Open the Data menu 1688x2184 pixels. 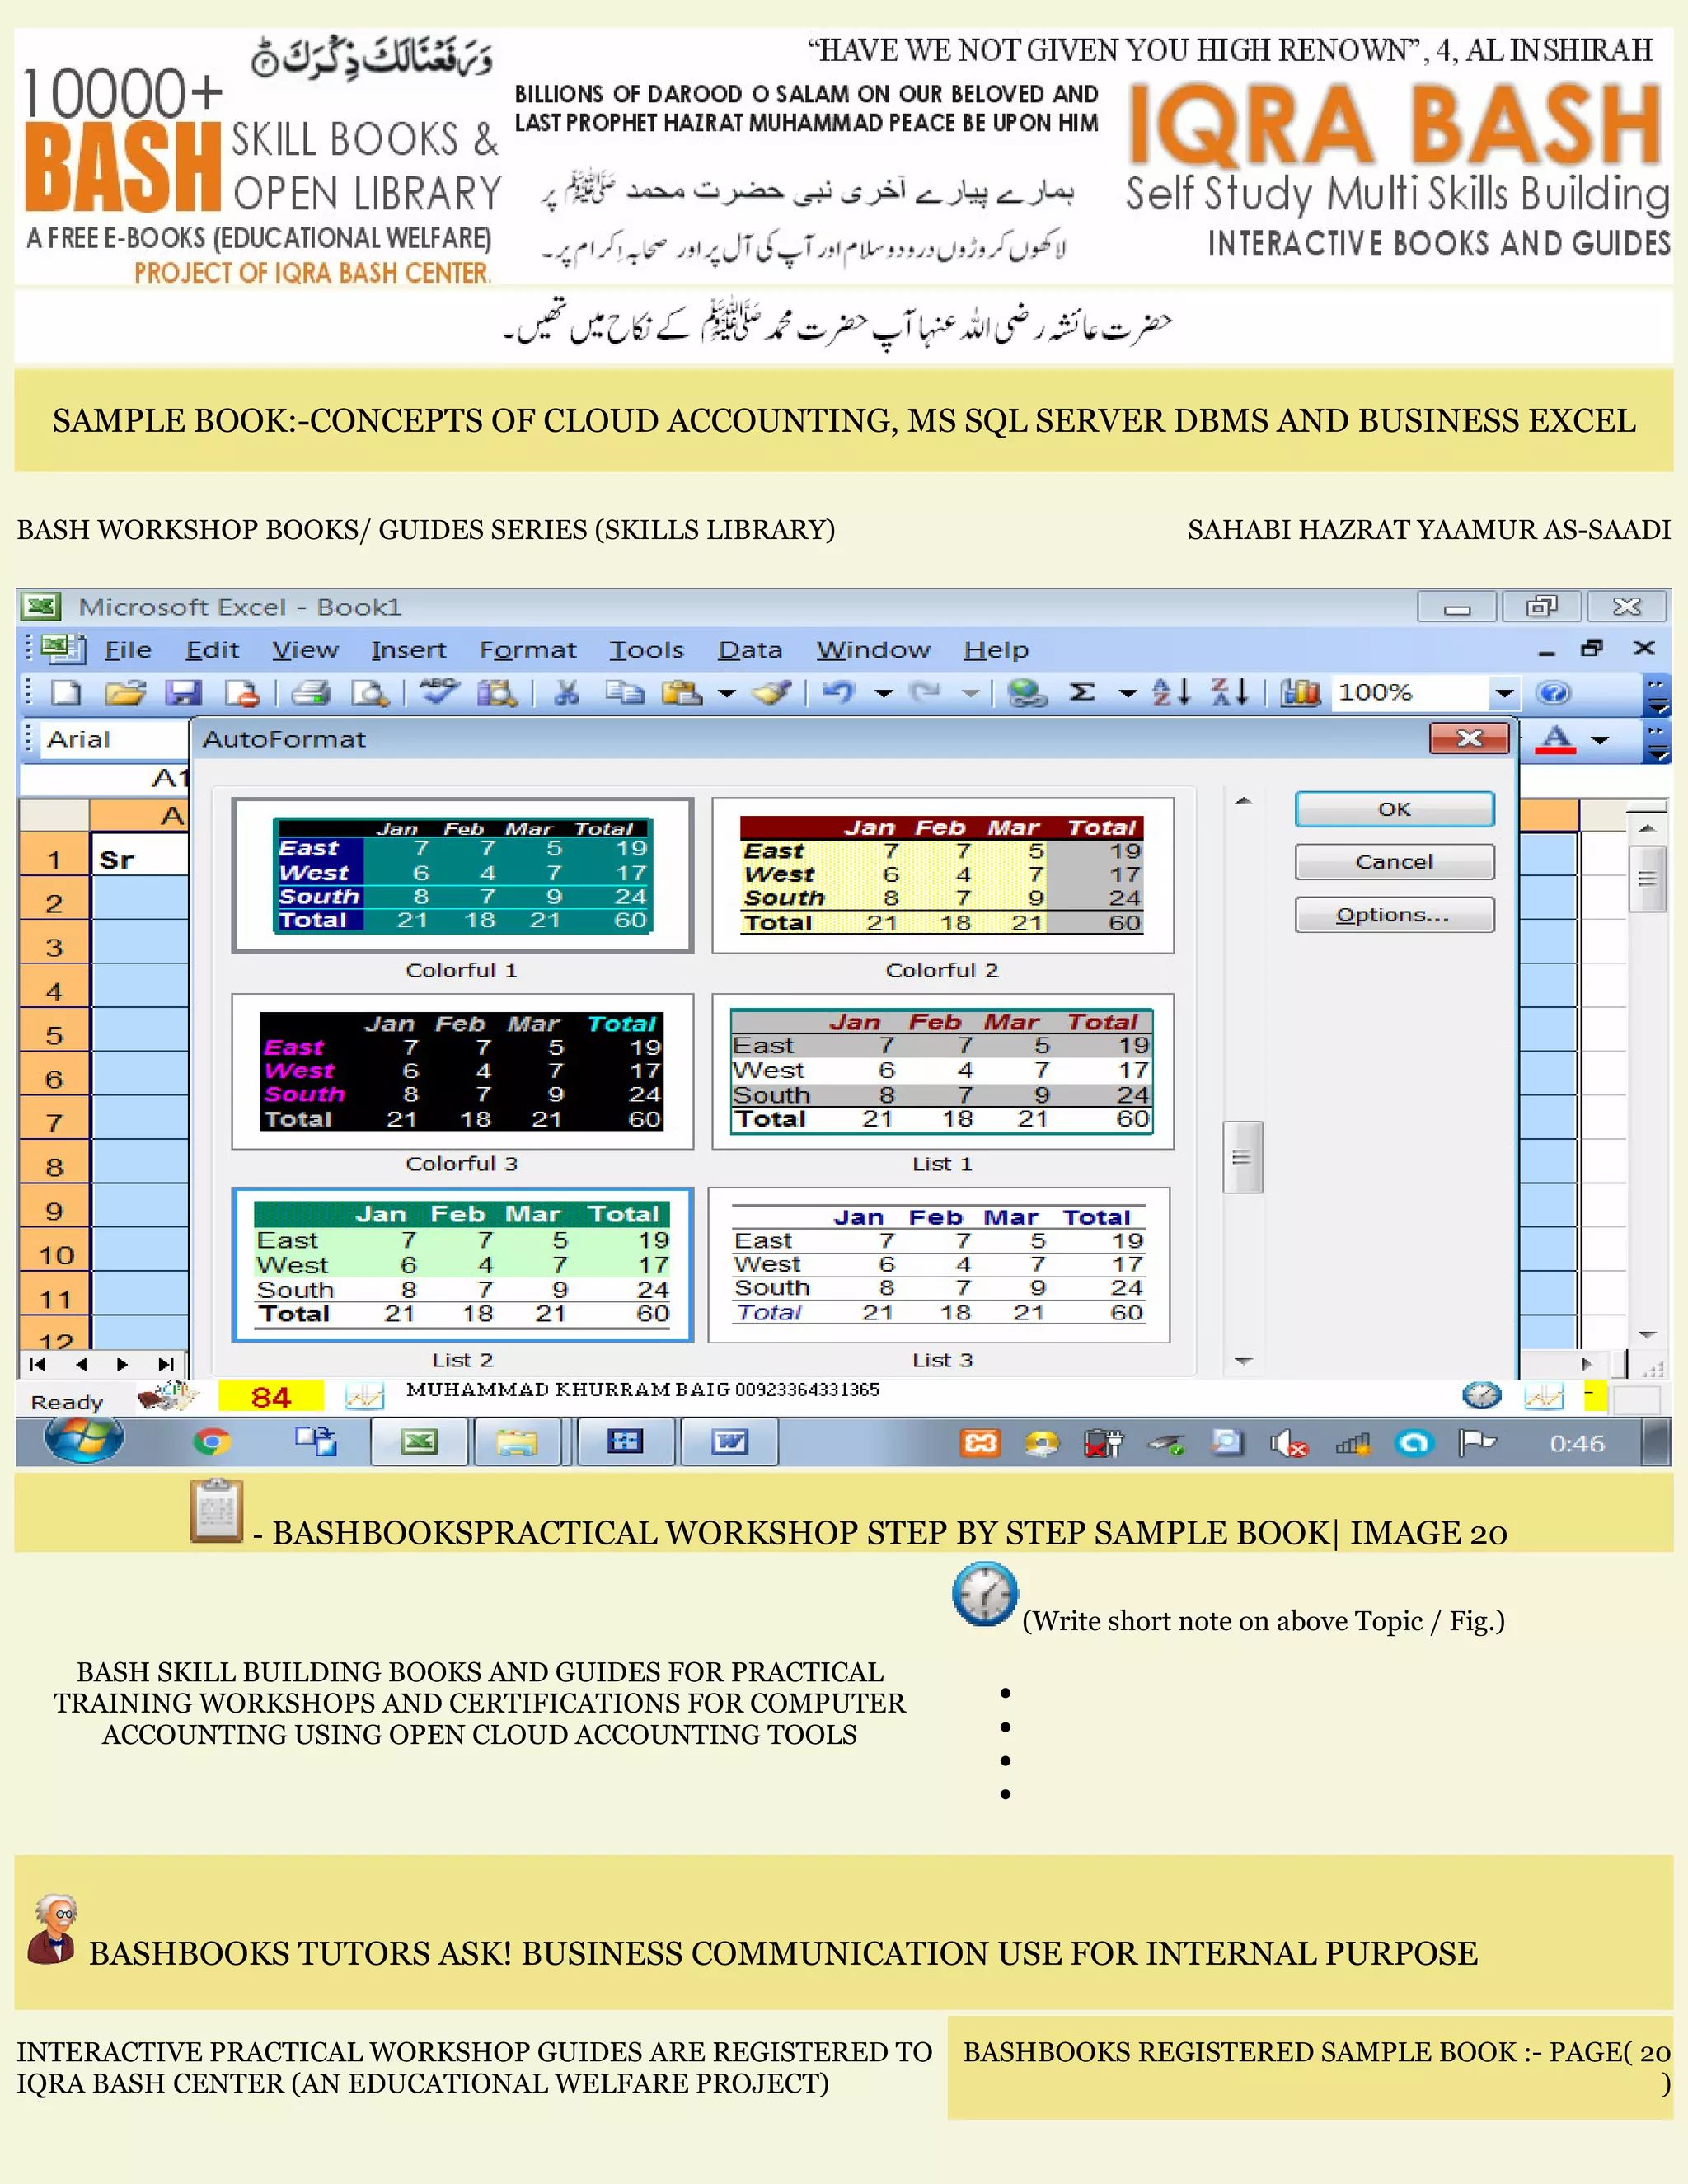point(750,650)
